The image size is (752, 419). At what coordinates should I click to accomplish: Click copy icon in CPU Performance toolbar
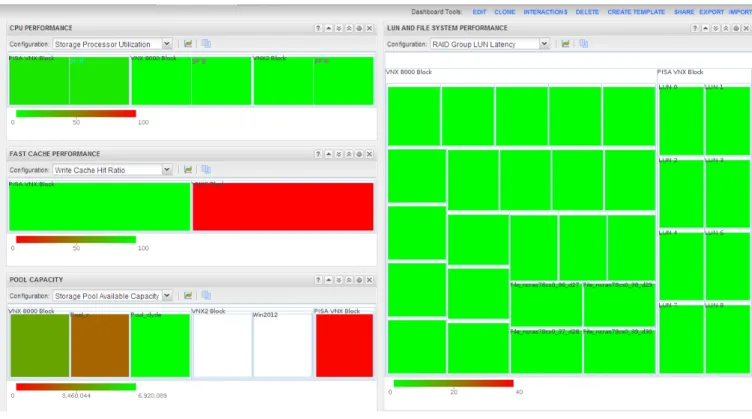pos(206,44)
